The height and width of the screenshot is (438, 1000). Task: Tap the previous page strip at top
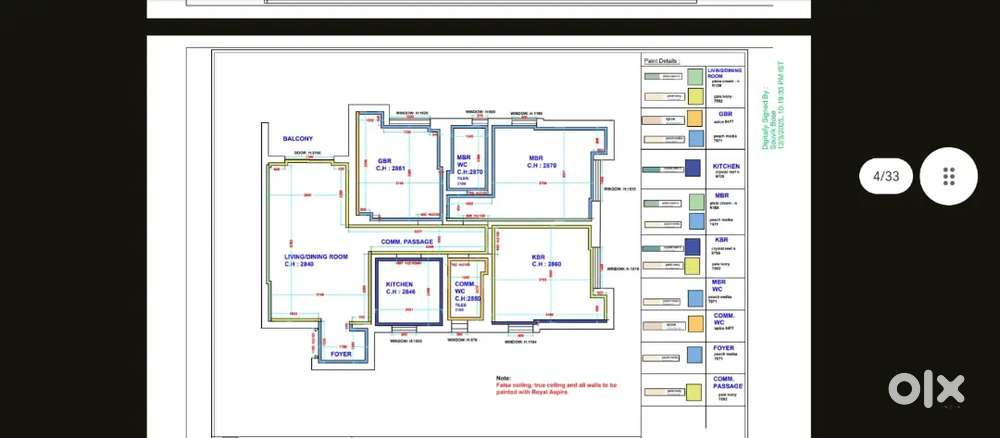point(478,8)
